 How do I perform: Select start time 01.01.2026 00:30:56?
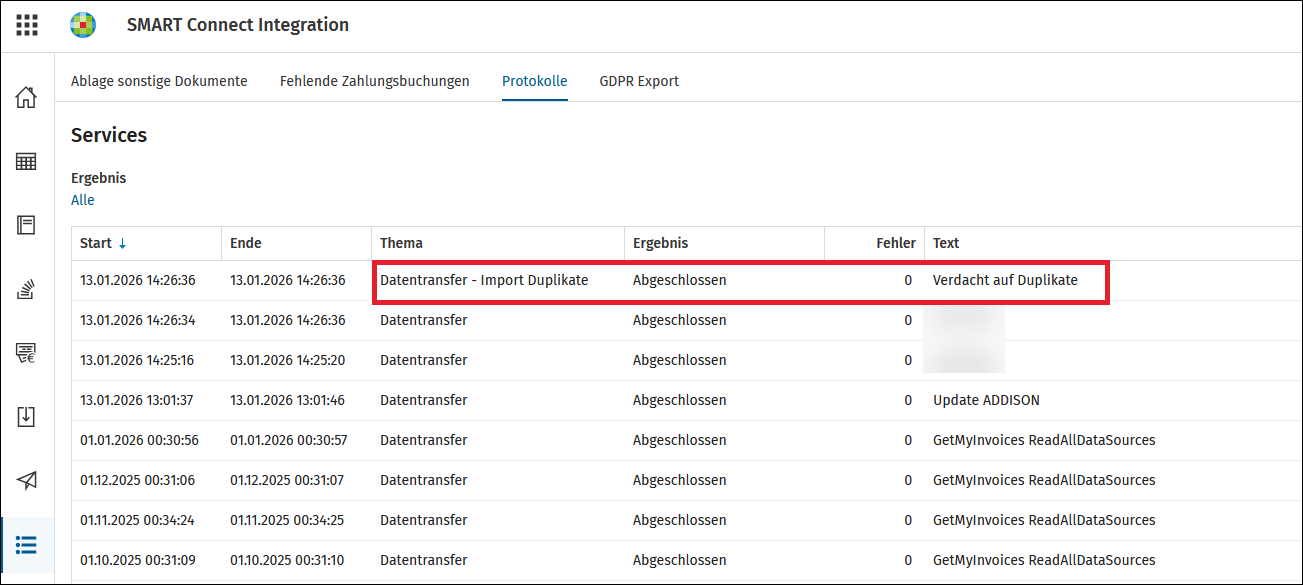click(x=139, y=441)
